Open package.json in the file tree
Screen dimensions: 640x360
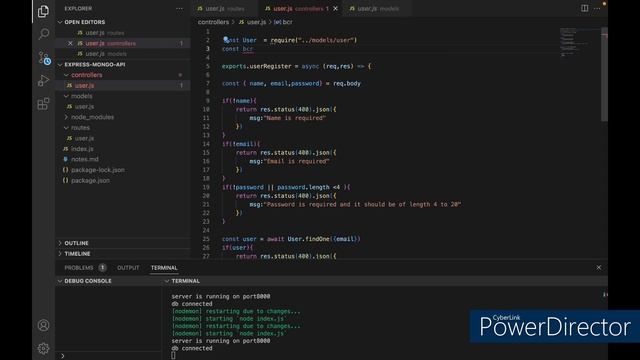[123, 180]
